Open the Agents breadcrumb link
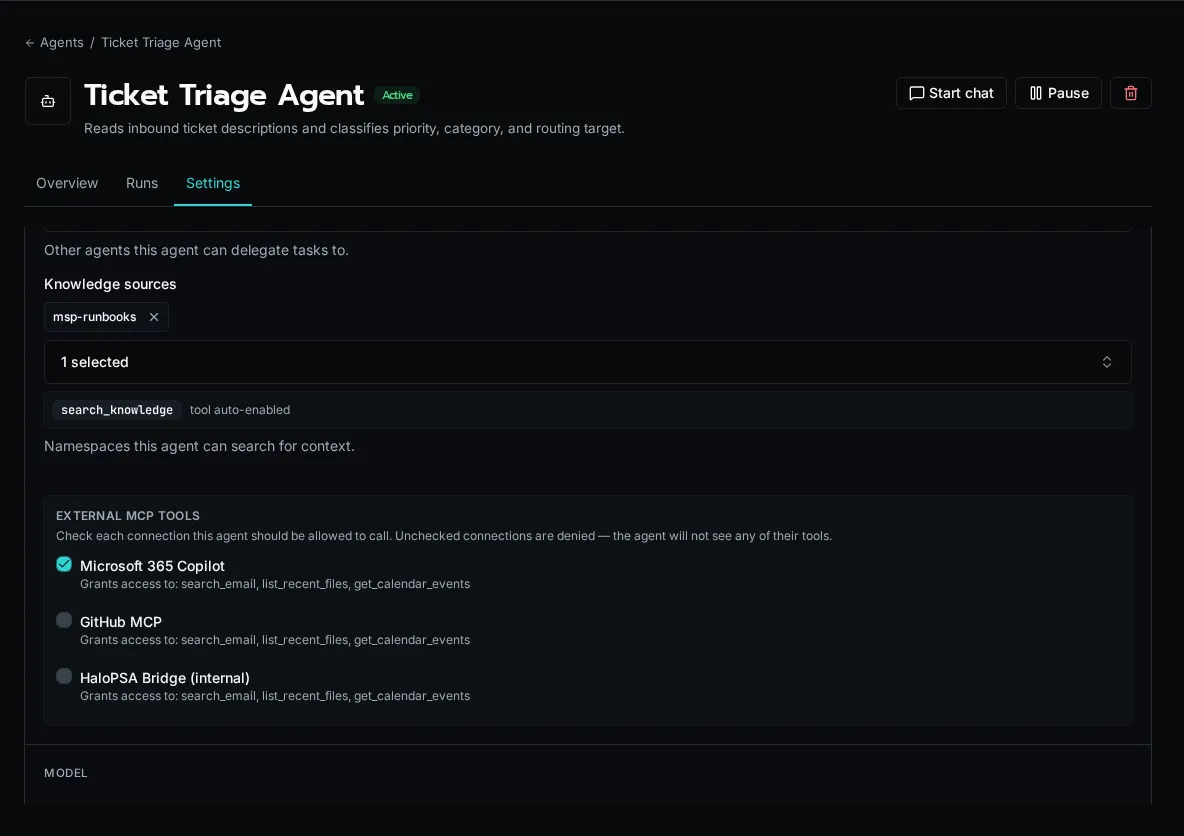Screen dimensions: 1184x836 [x=62, y=42]
